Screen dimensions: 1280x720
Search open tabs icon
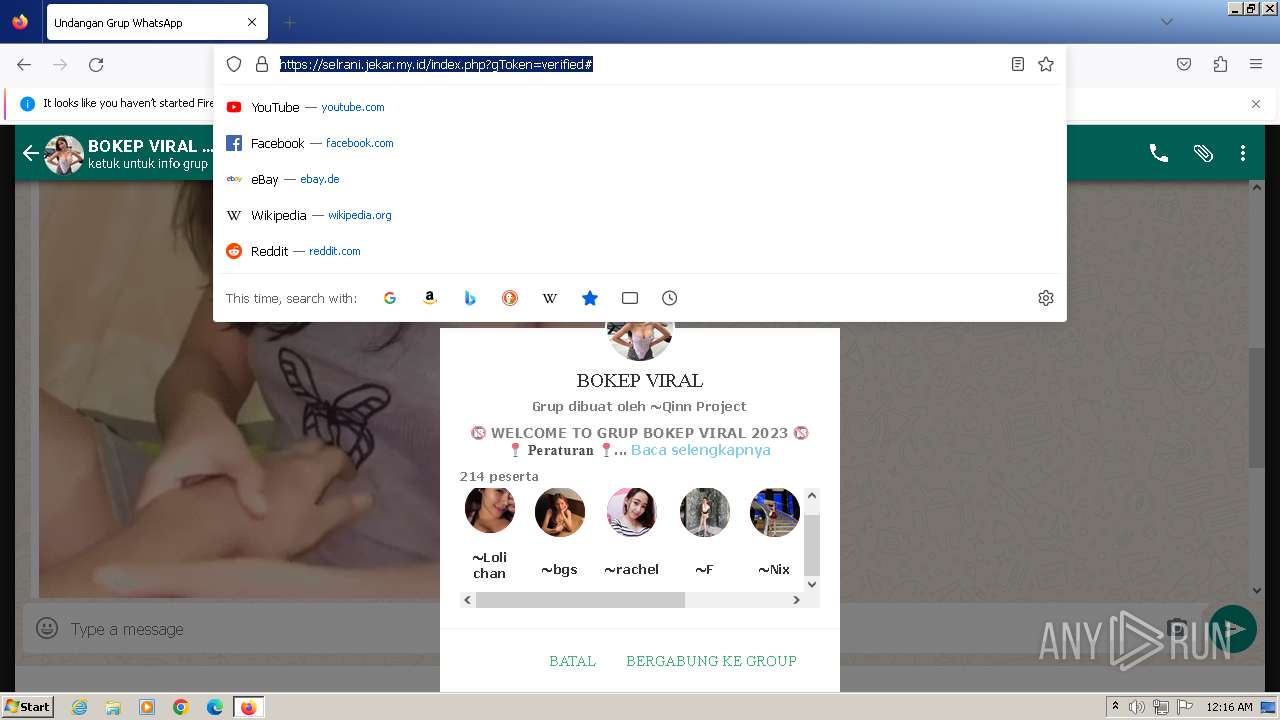(630, 298)
